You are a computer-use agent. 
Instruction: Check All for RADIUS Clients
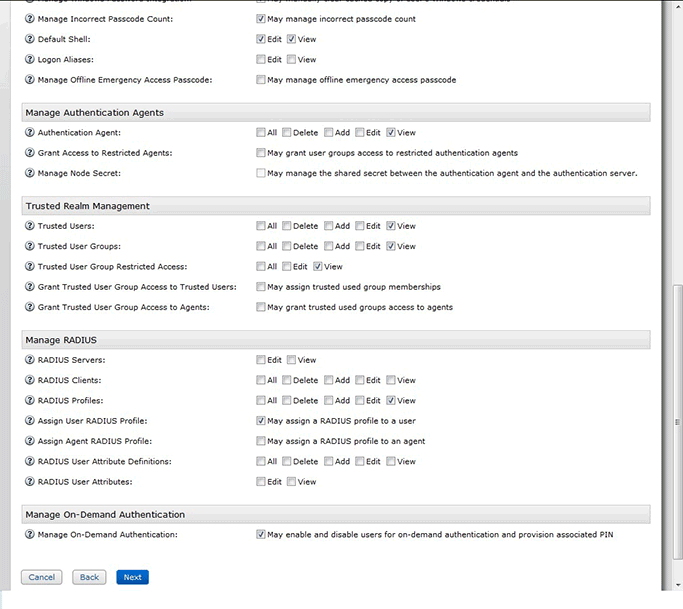tap(261, 380)
